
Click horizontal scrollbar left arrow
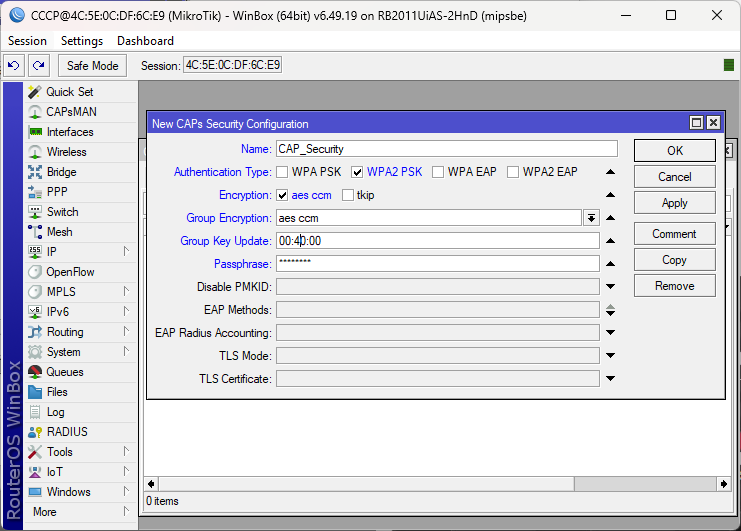151,484
